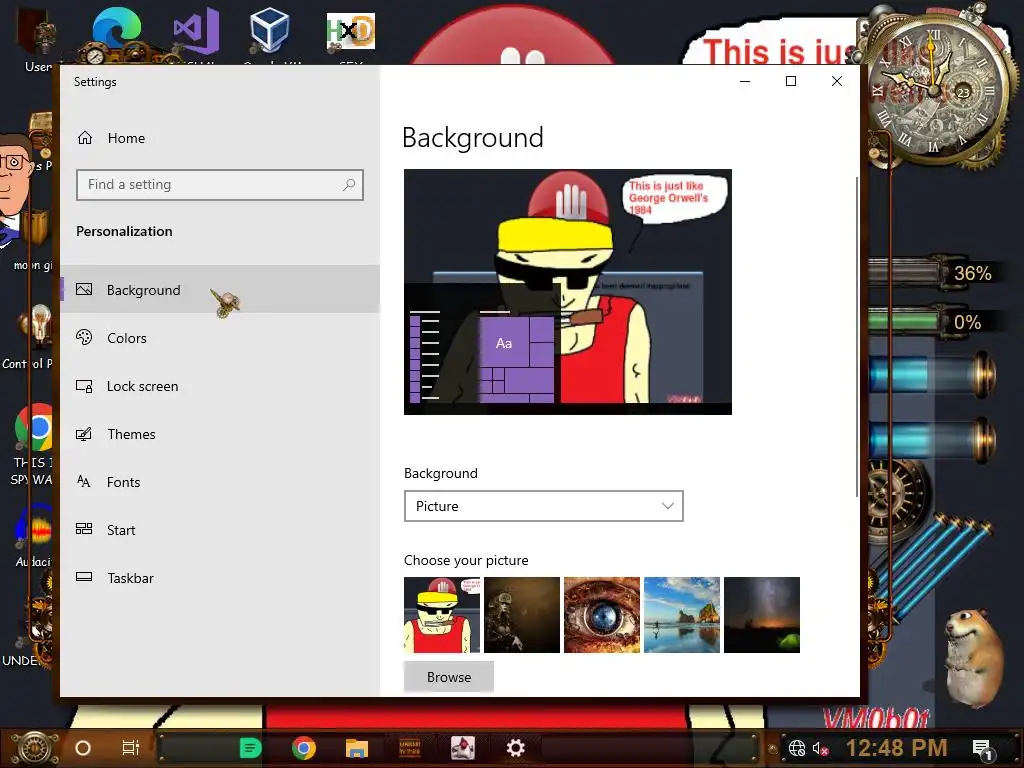Screen dimensions: 1024x768
Task: Open the Themes settings page
Action: pos(220,434)
